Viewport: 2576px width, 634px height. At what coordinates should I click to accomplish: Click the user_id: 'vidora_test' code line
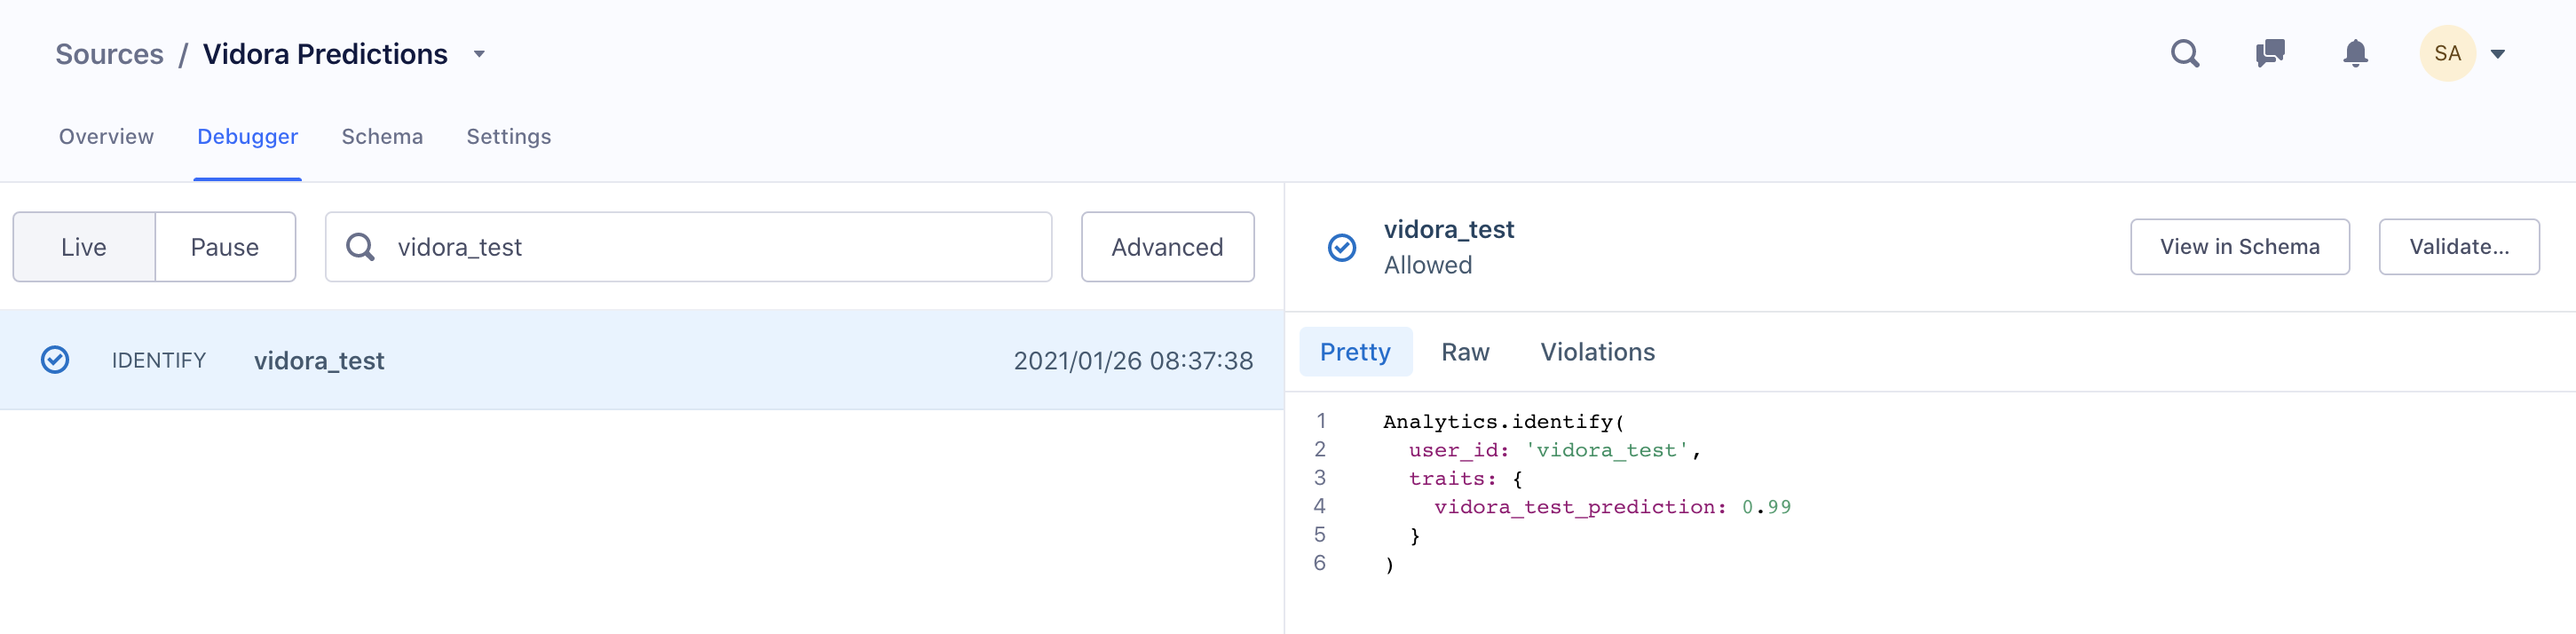click(x=1555, y=450)
